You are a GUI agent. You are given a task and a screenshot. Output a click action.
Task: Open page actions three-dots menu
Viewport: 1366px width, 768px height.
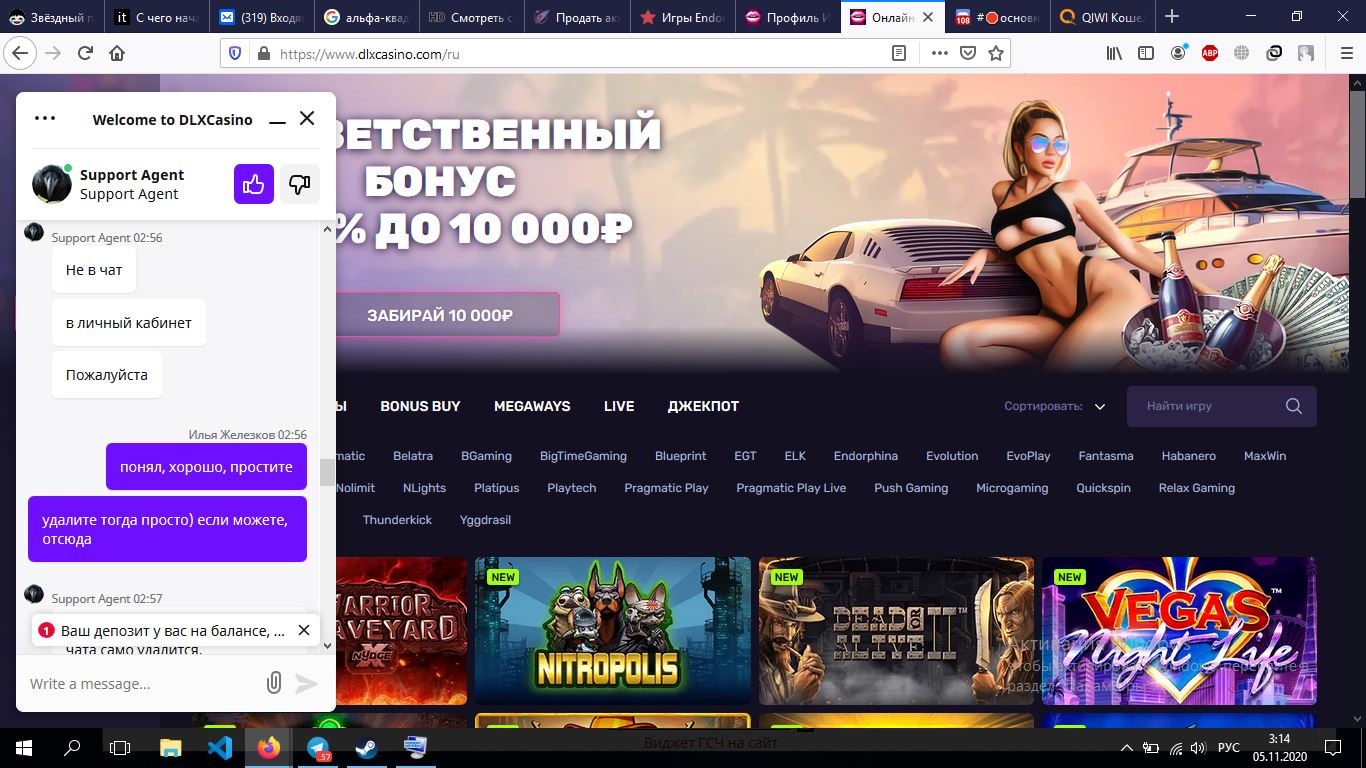[939, 54]
